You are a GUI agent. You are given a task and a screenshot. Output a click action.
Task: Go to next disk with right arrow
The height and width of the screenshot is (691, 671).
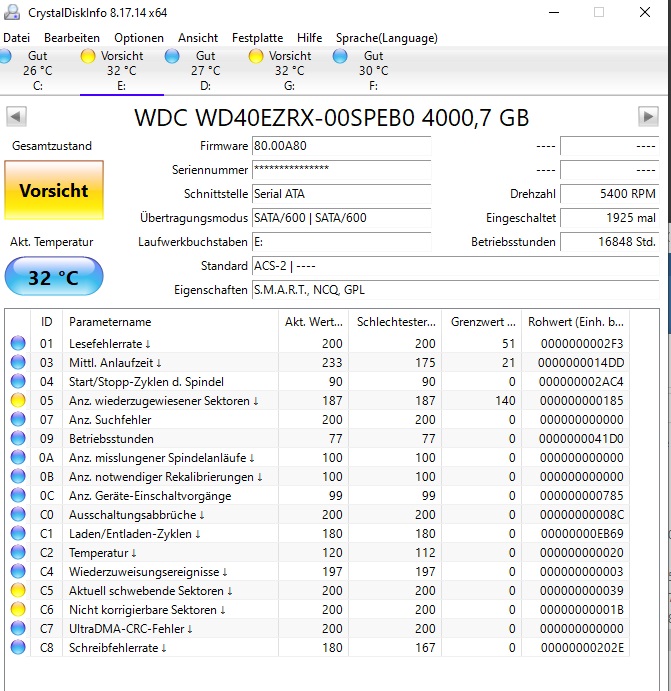pos(648,117)
